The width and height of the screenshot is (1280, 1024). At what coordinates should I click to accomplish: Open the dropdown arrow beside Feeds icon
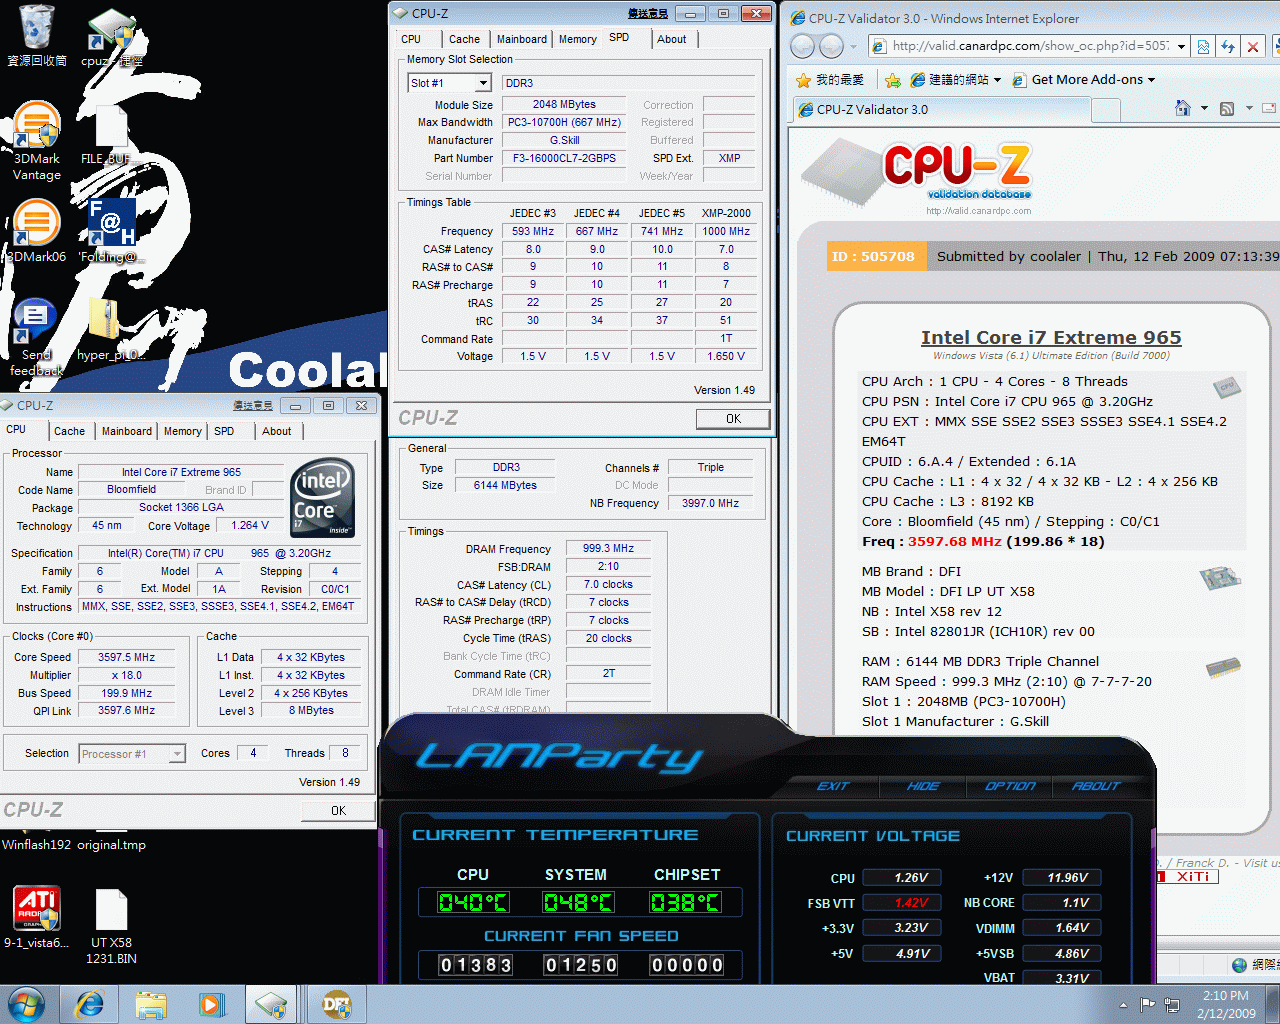tap(1249, 108)
